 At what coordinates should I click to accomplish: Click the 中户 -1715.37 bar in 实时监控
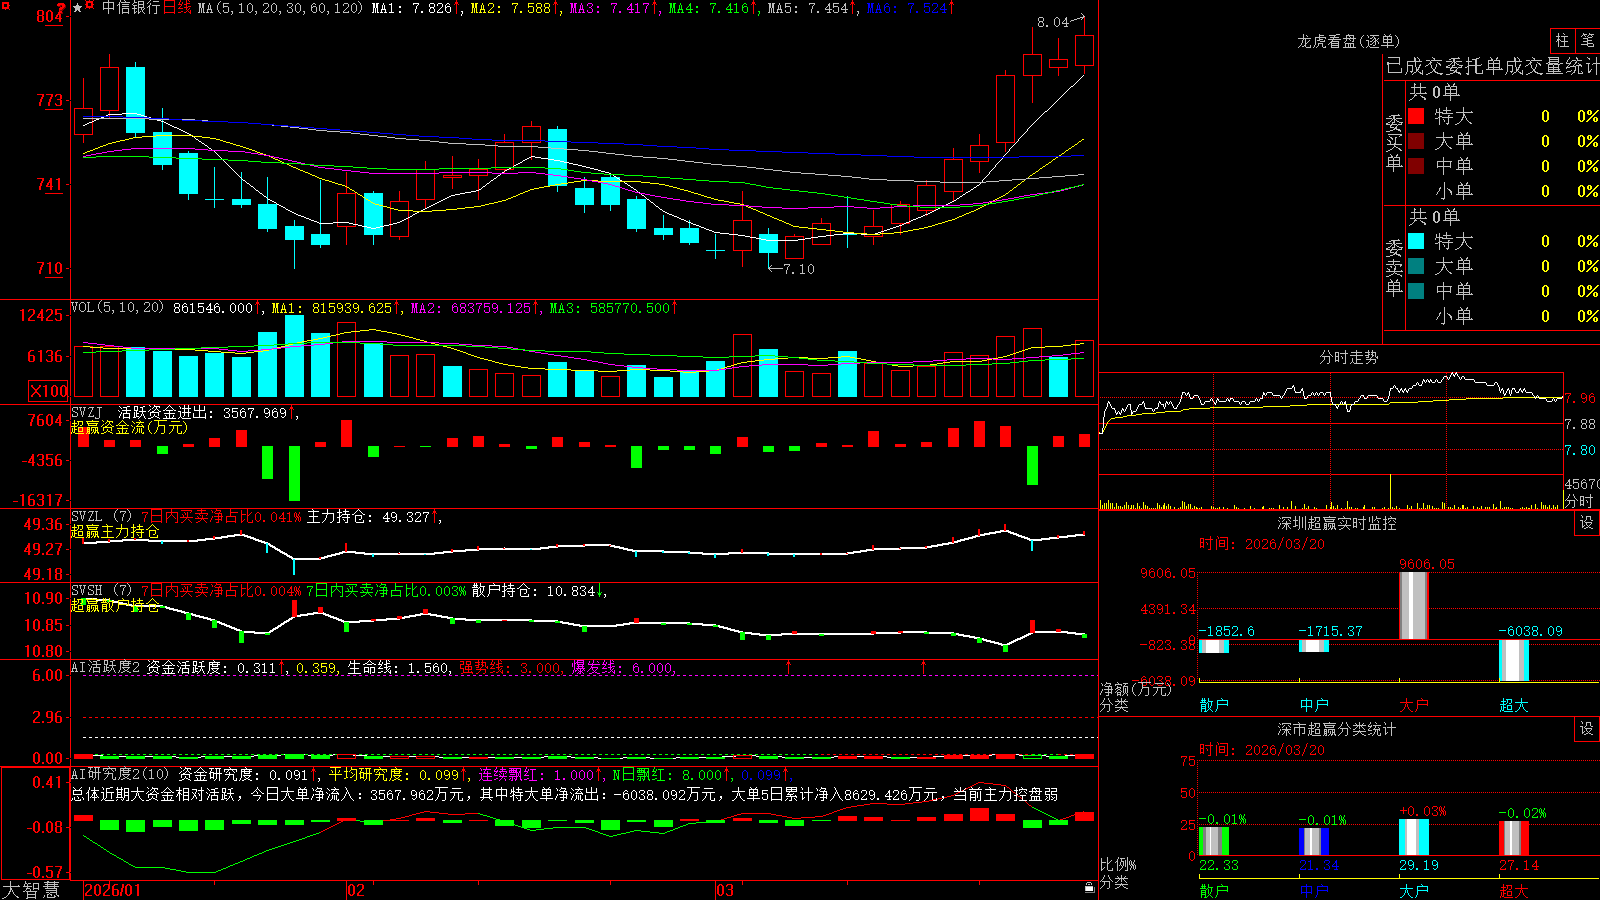point(1313,646)
